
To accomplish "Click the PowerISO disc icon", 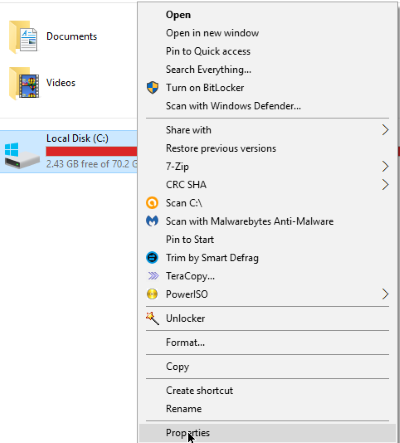I will 152,294.
